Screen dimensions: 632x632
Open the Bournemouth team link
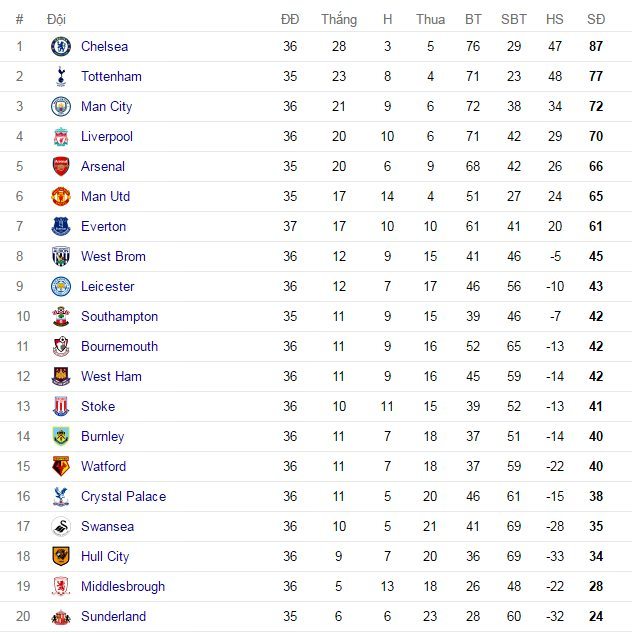pyautogui.click(x=119, y=346)
